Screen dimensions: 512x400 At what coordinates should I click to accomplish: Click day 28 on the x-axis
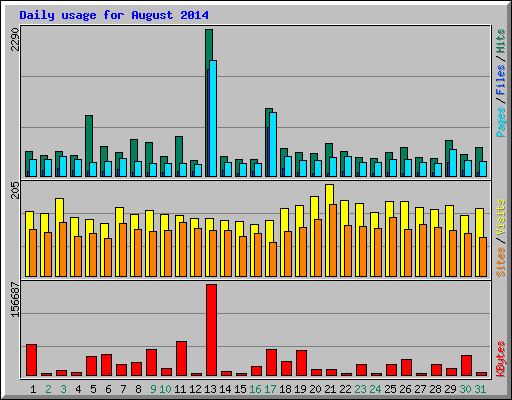(435, 389)
